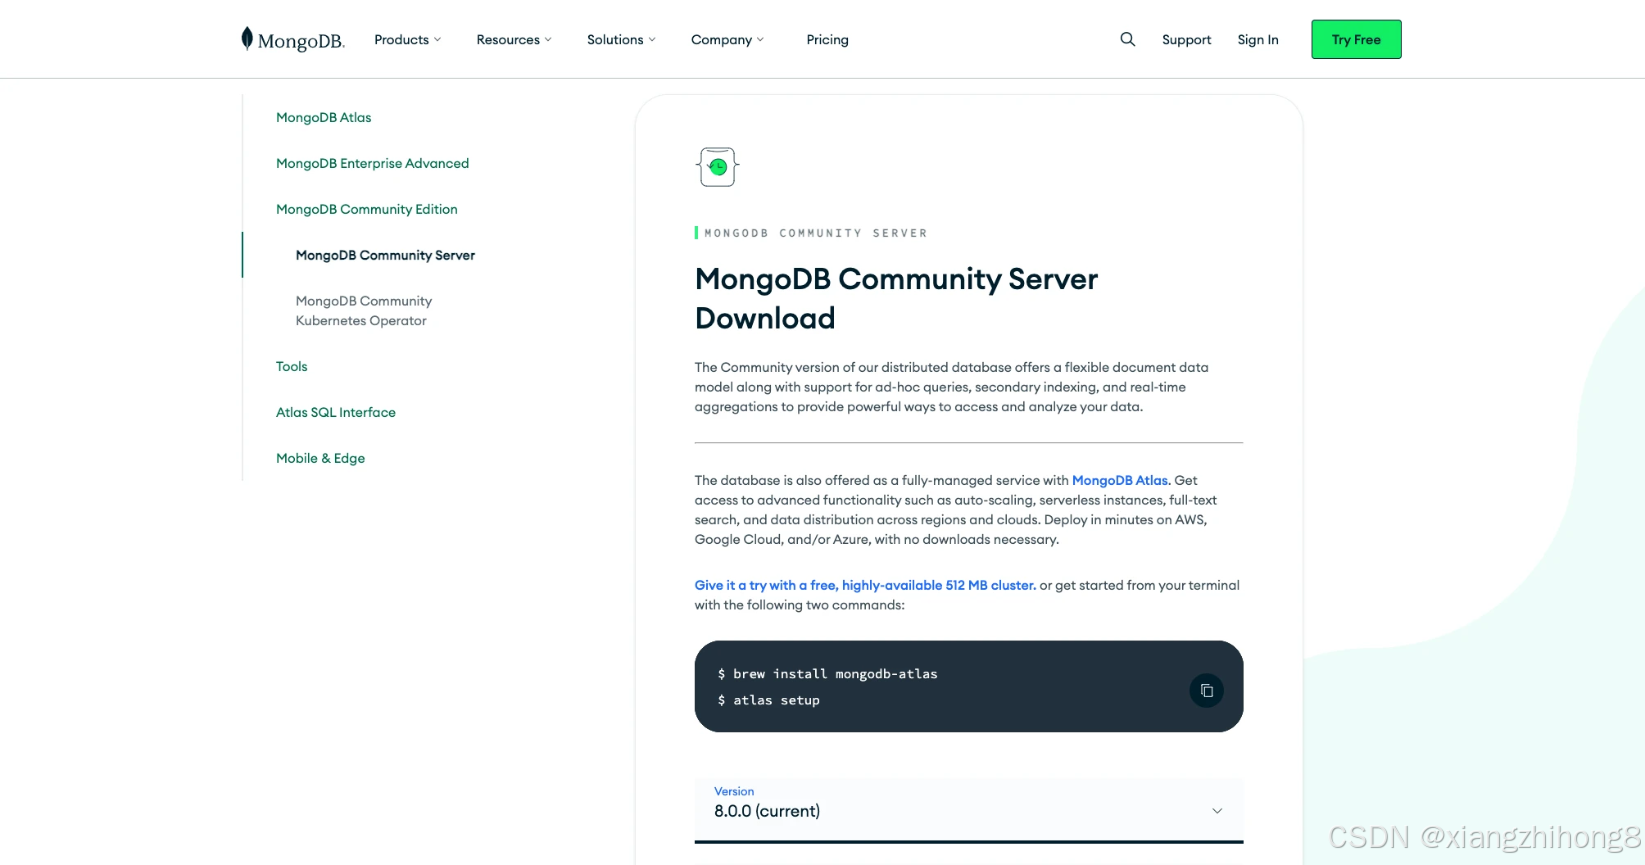Viewport: 1645px width, 865px height.
Task: Select MongoDB Enterprise Advanced in sidebar
Action: tap(372, 163)
